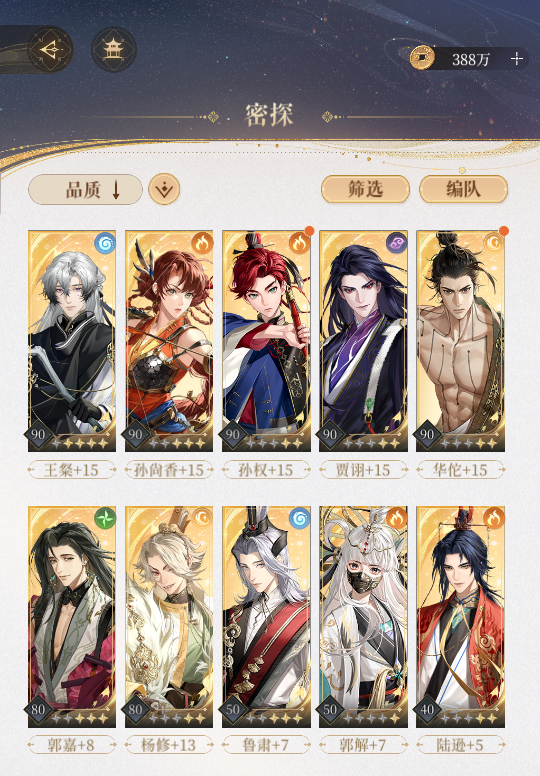Screen dimensions: 540x776
Task: Tap the fire element icon on 孙尚香 card
Action: pos(202,243)
